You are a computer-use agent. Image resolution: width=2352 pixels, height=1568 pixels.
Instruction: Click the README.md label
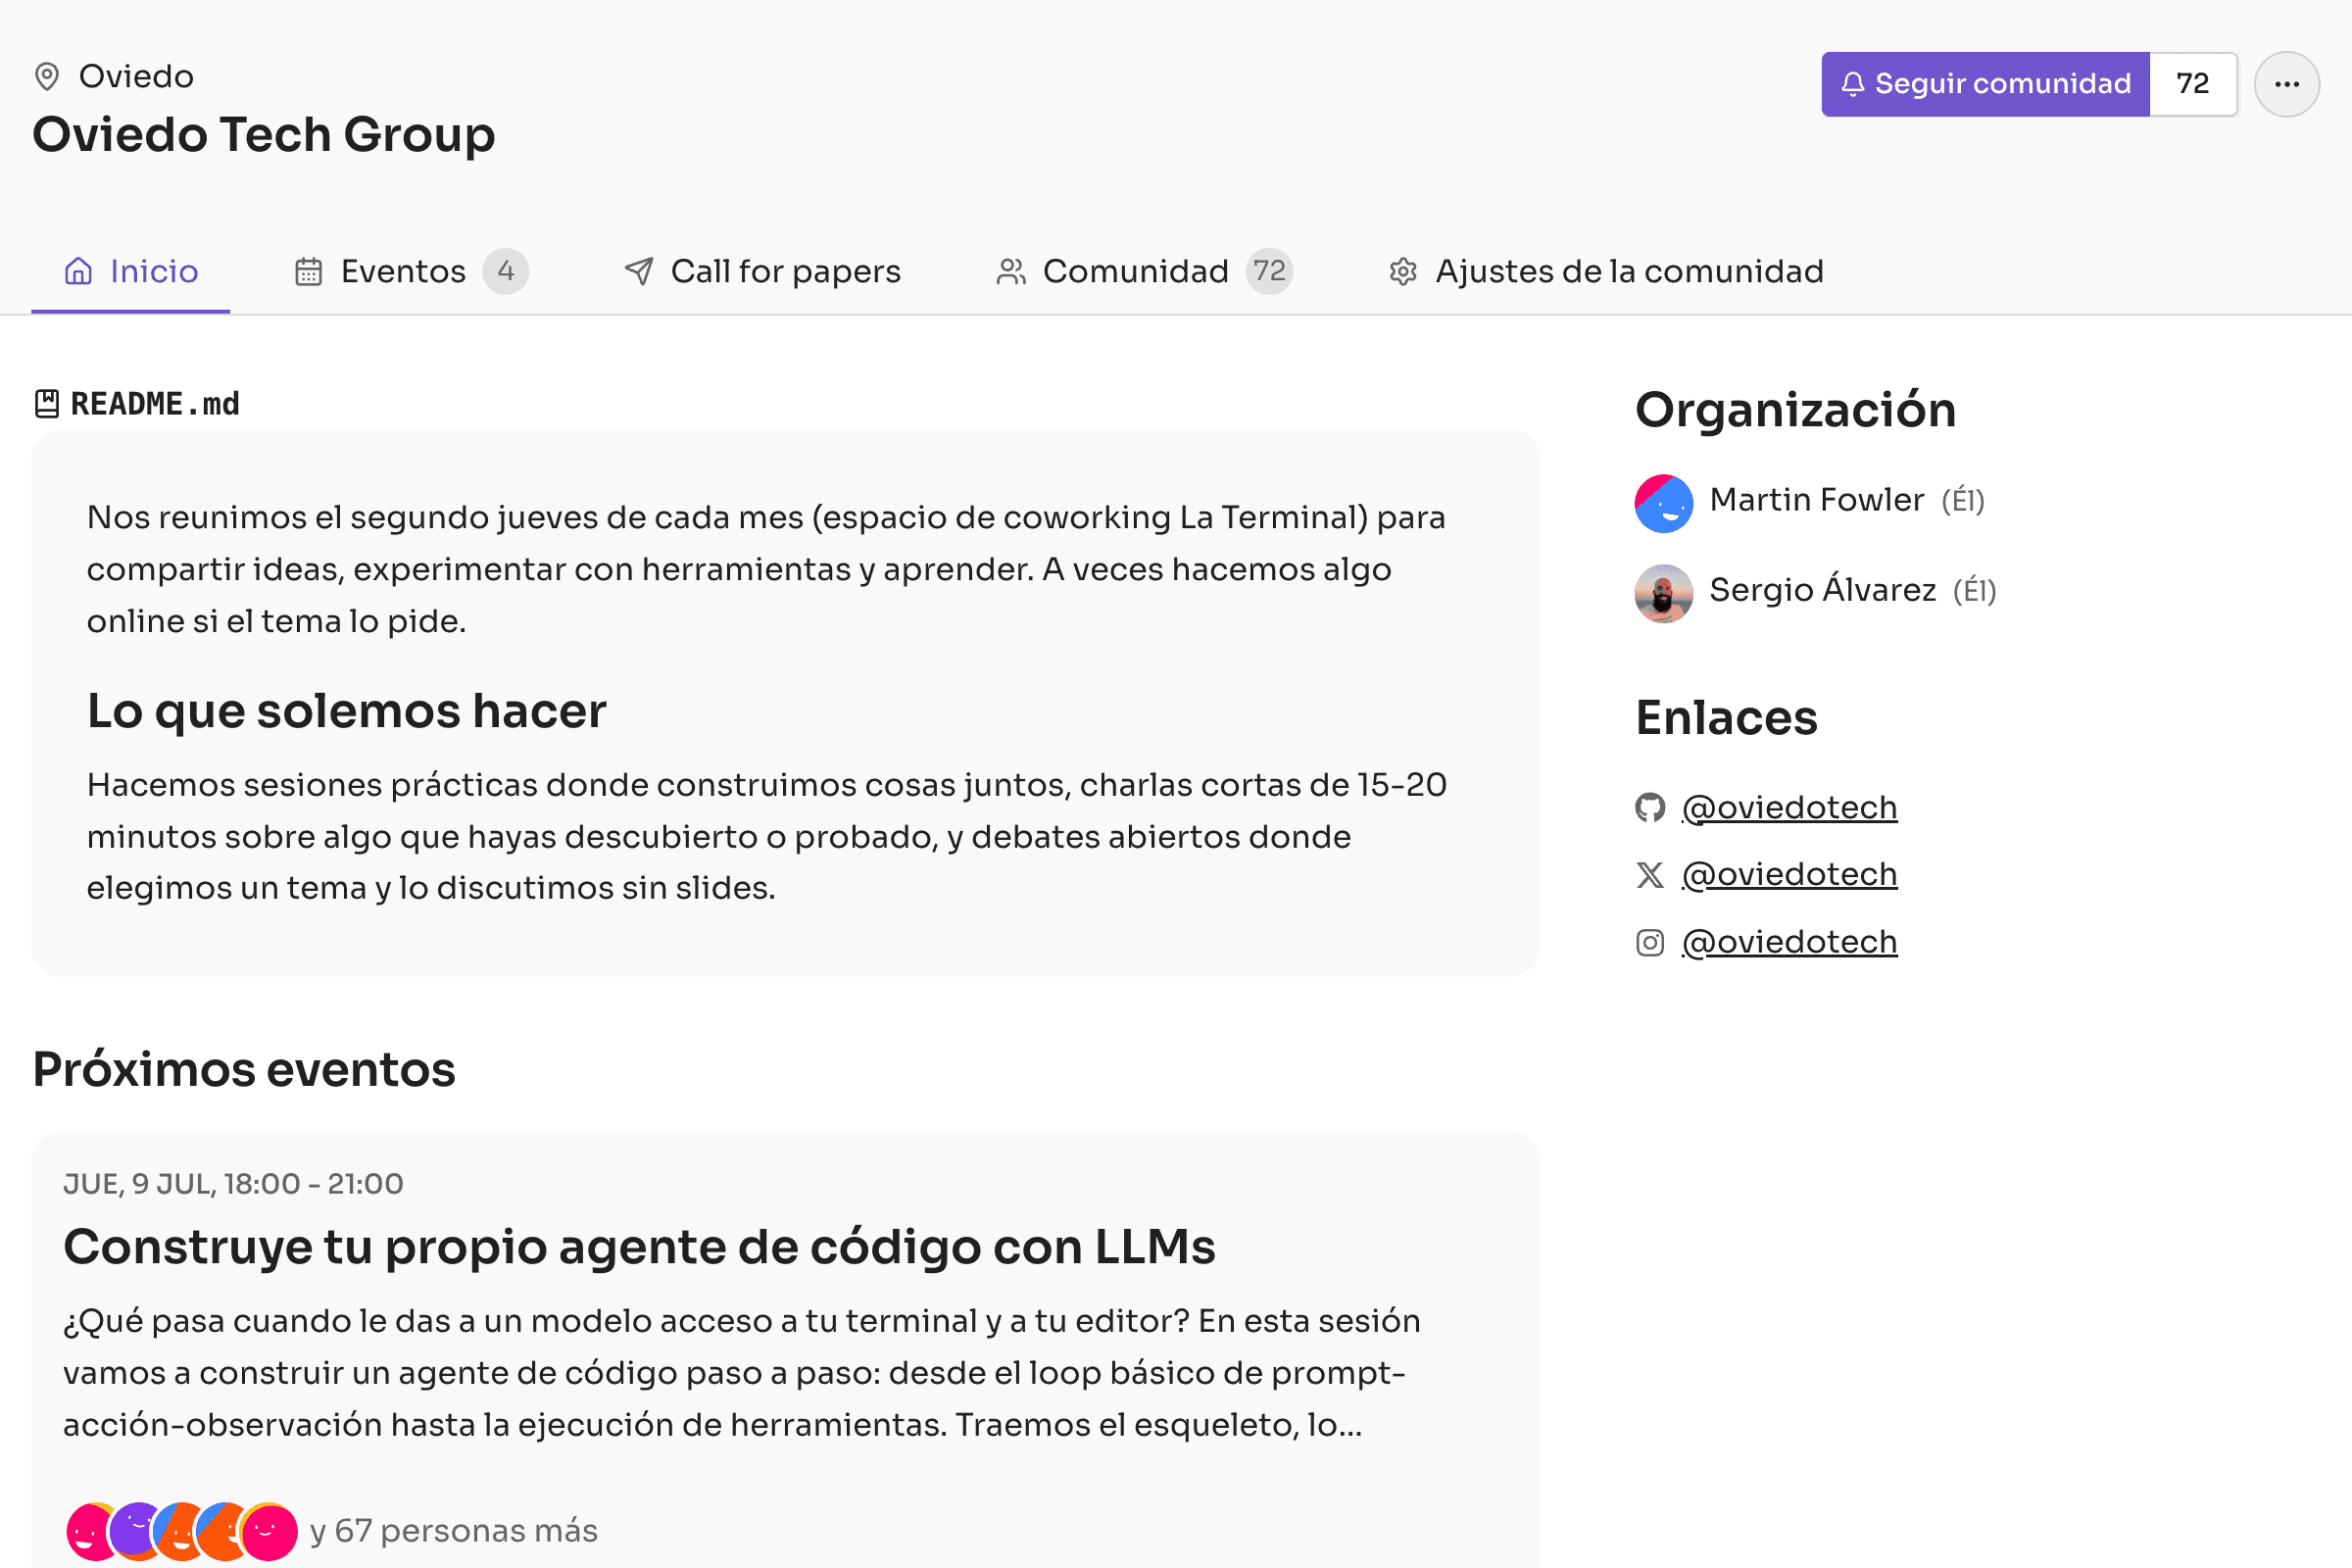pyautogui.click(x=155, y=404)
